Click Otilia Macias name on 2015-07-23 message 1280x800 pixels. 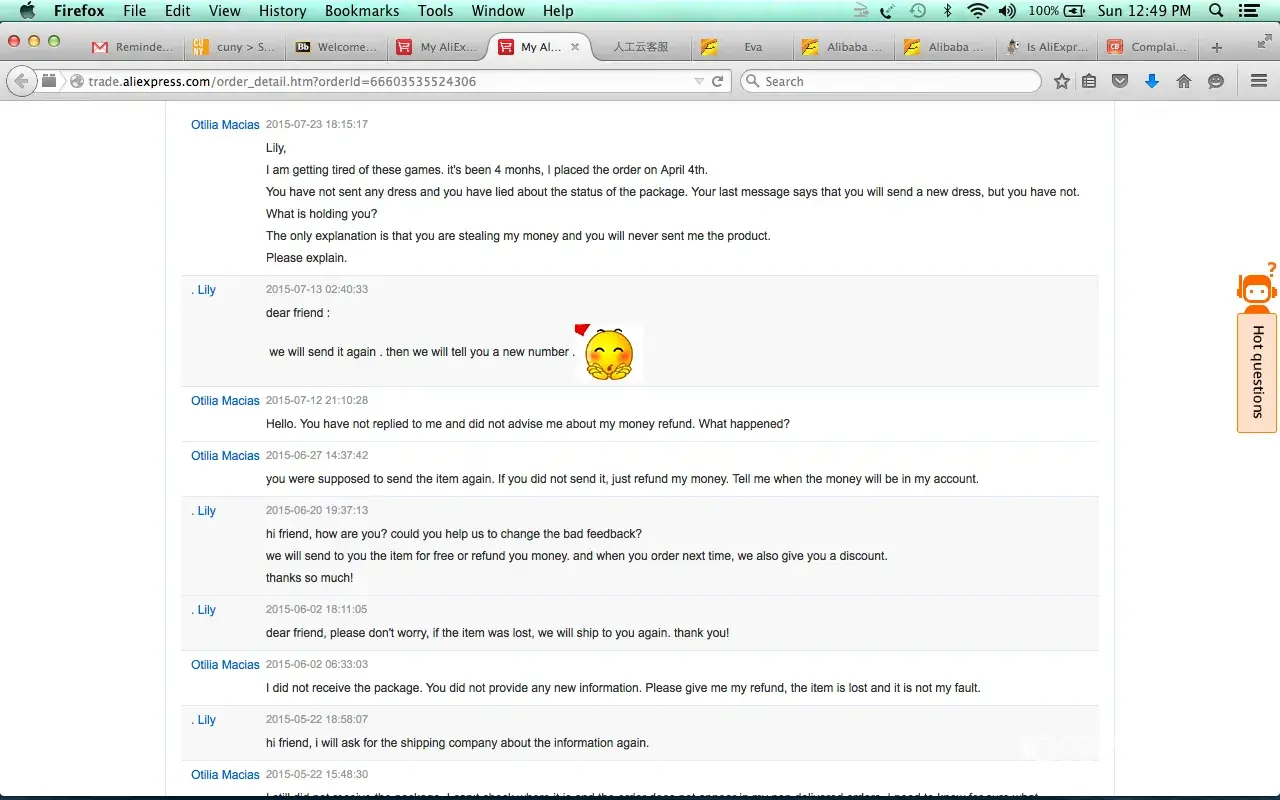[225, 125]
